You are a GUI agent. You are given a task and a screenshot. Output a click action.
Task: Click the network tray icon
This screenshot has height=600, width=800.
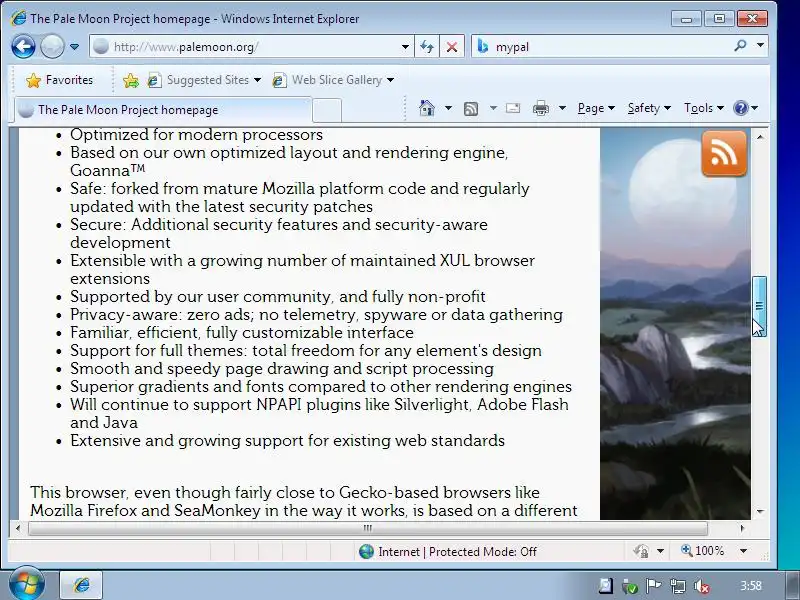click(678, 586)
